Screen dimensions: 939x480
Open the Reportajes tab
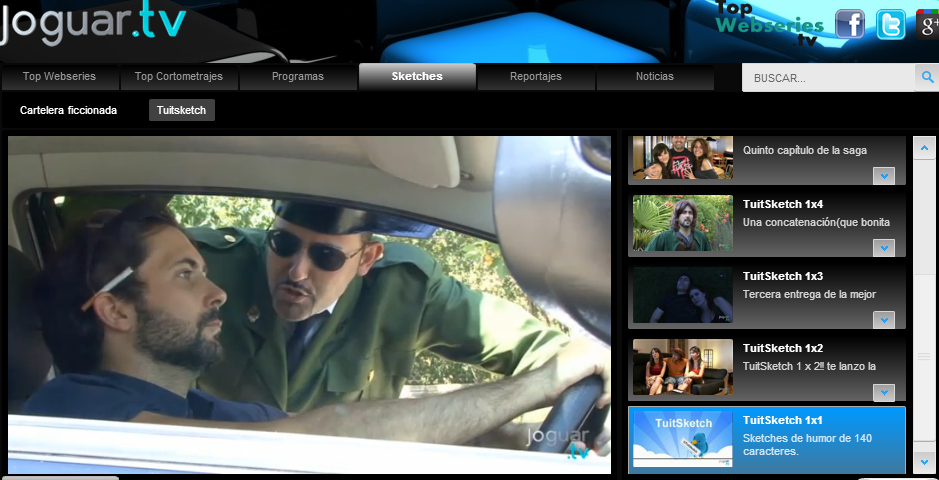[536, 77]
